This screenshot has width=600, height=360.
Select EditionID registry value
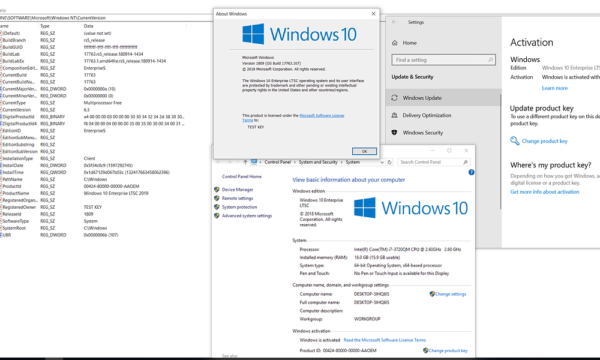tap(11, 130)
